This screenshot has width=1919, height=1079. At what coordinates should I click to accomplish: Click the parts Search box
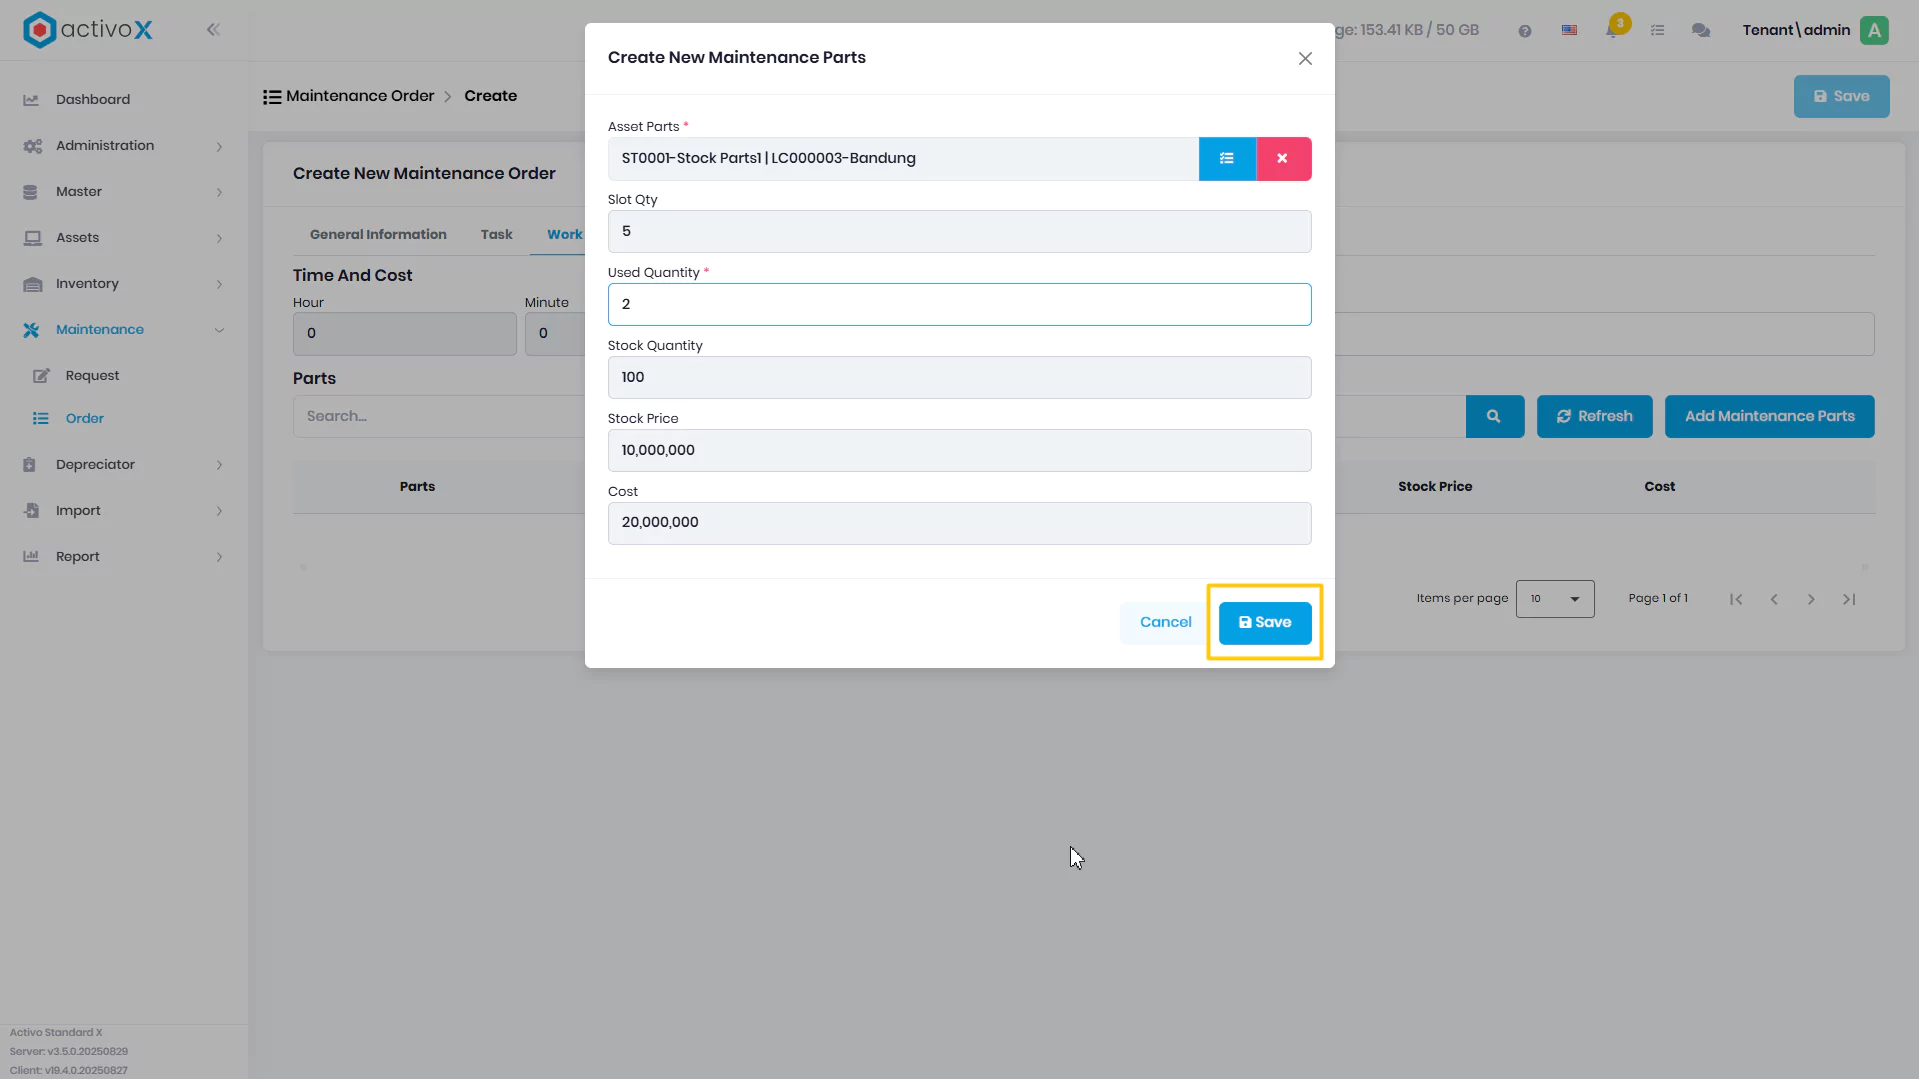click(x=438, y=417)
